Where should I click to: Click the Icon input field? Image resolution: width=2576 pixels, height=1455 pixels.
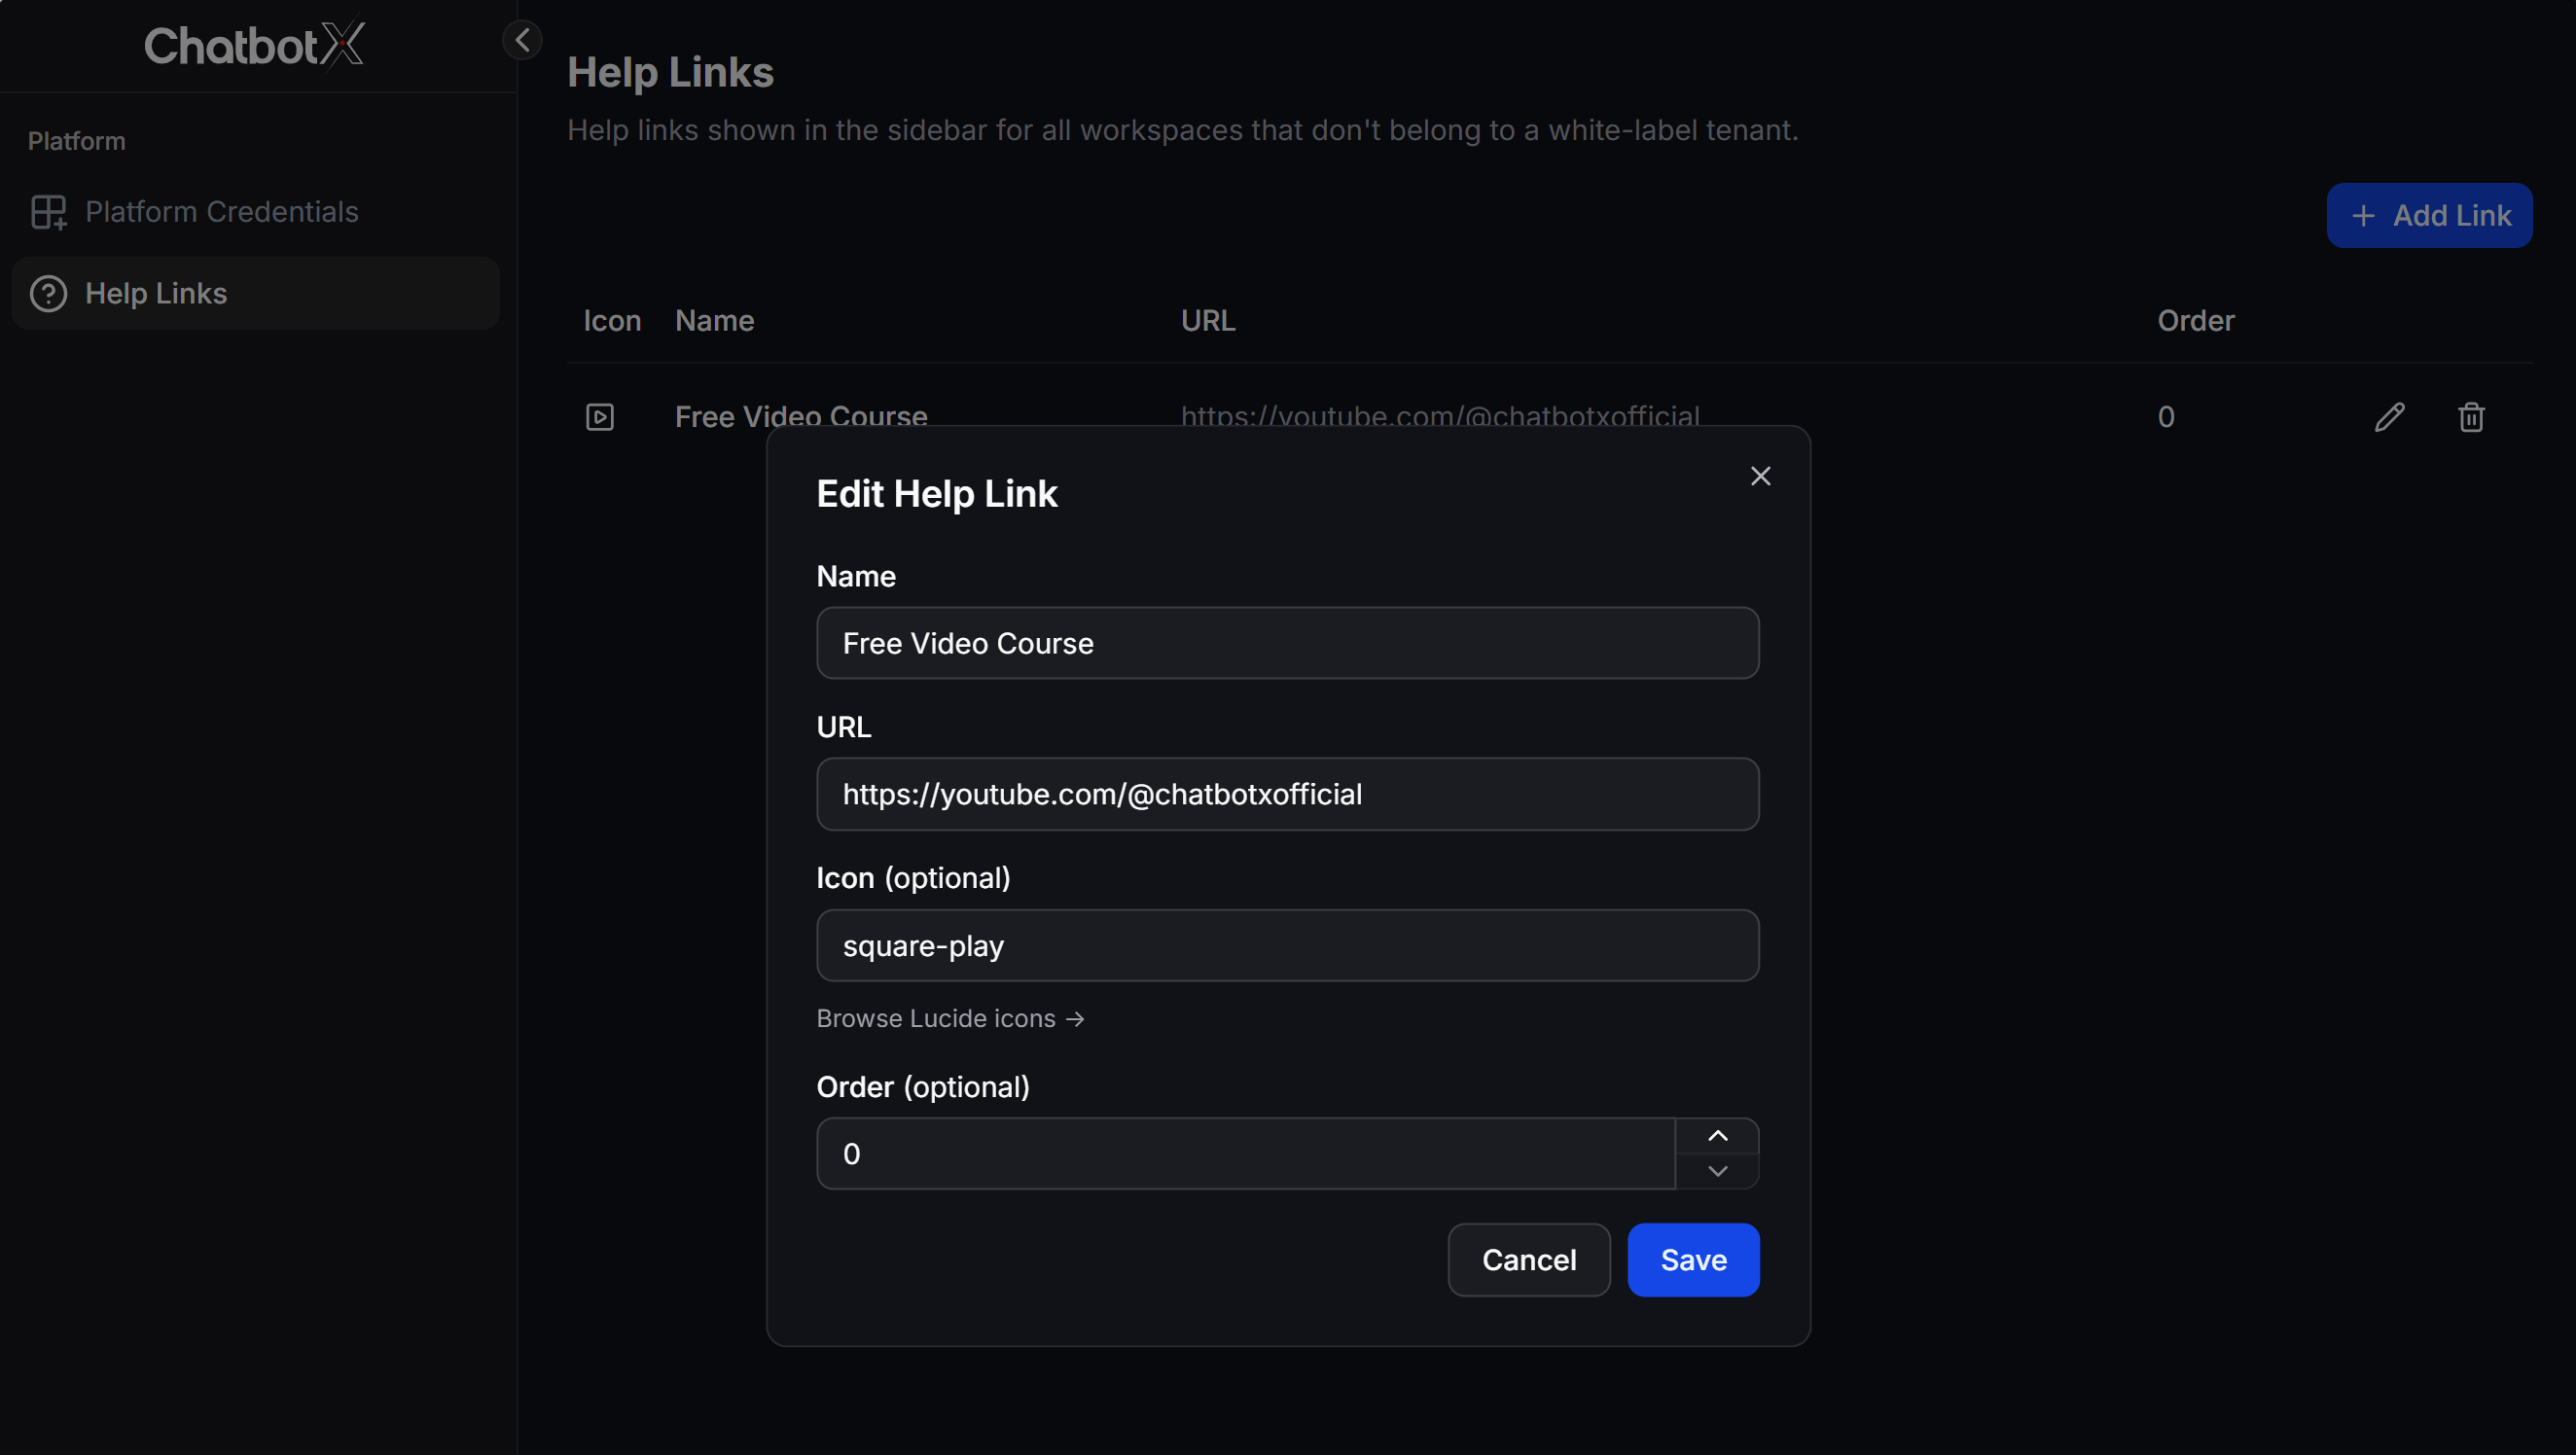[1288, 945]
